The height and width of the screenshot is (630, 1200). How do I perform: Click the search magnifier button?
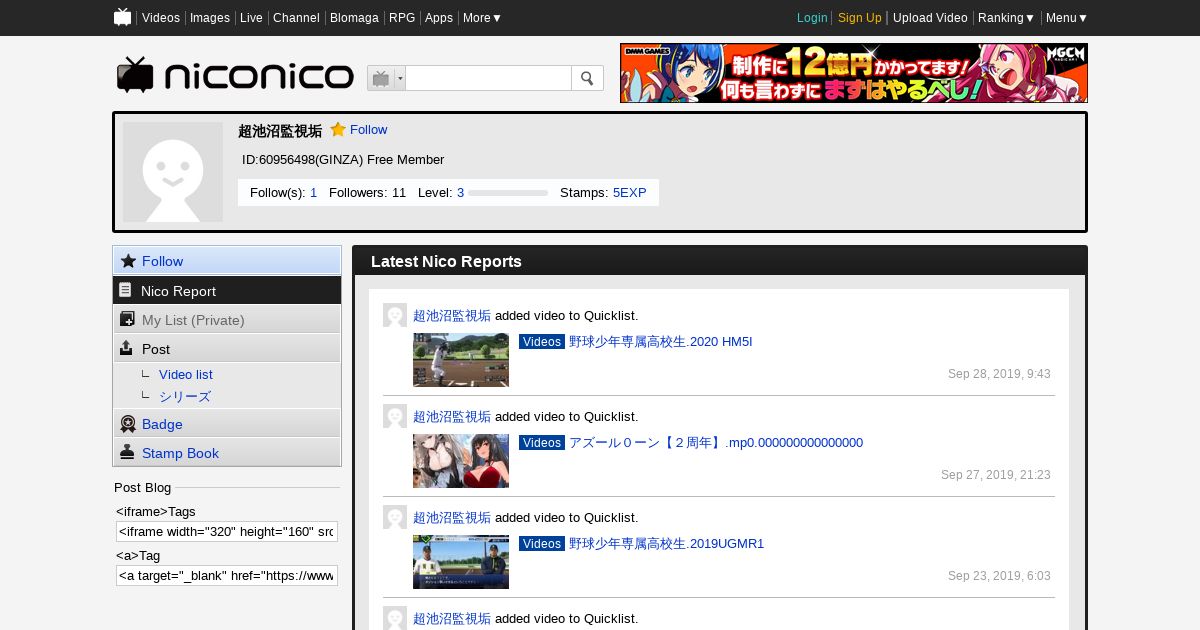587,78
